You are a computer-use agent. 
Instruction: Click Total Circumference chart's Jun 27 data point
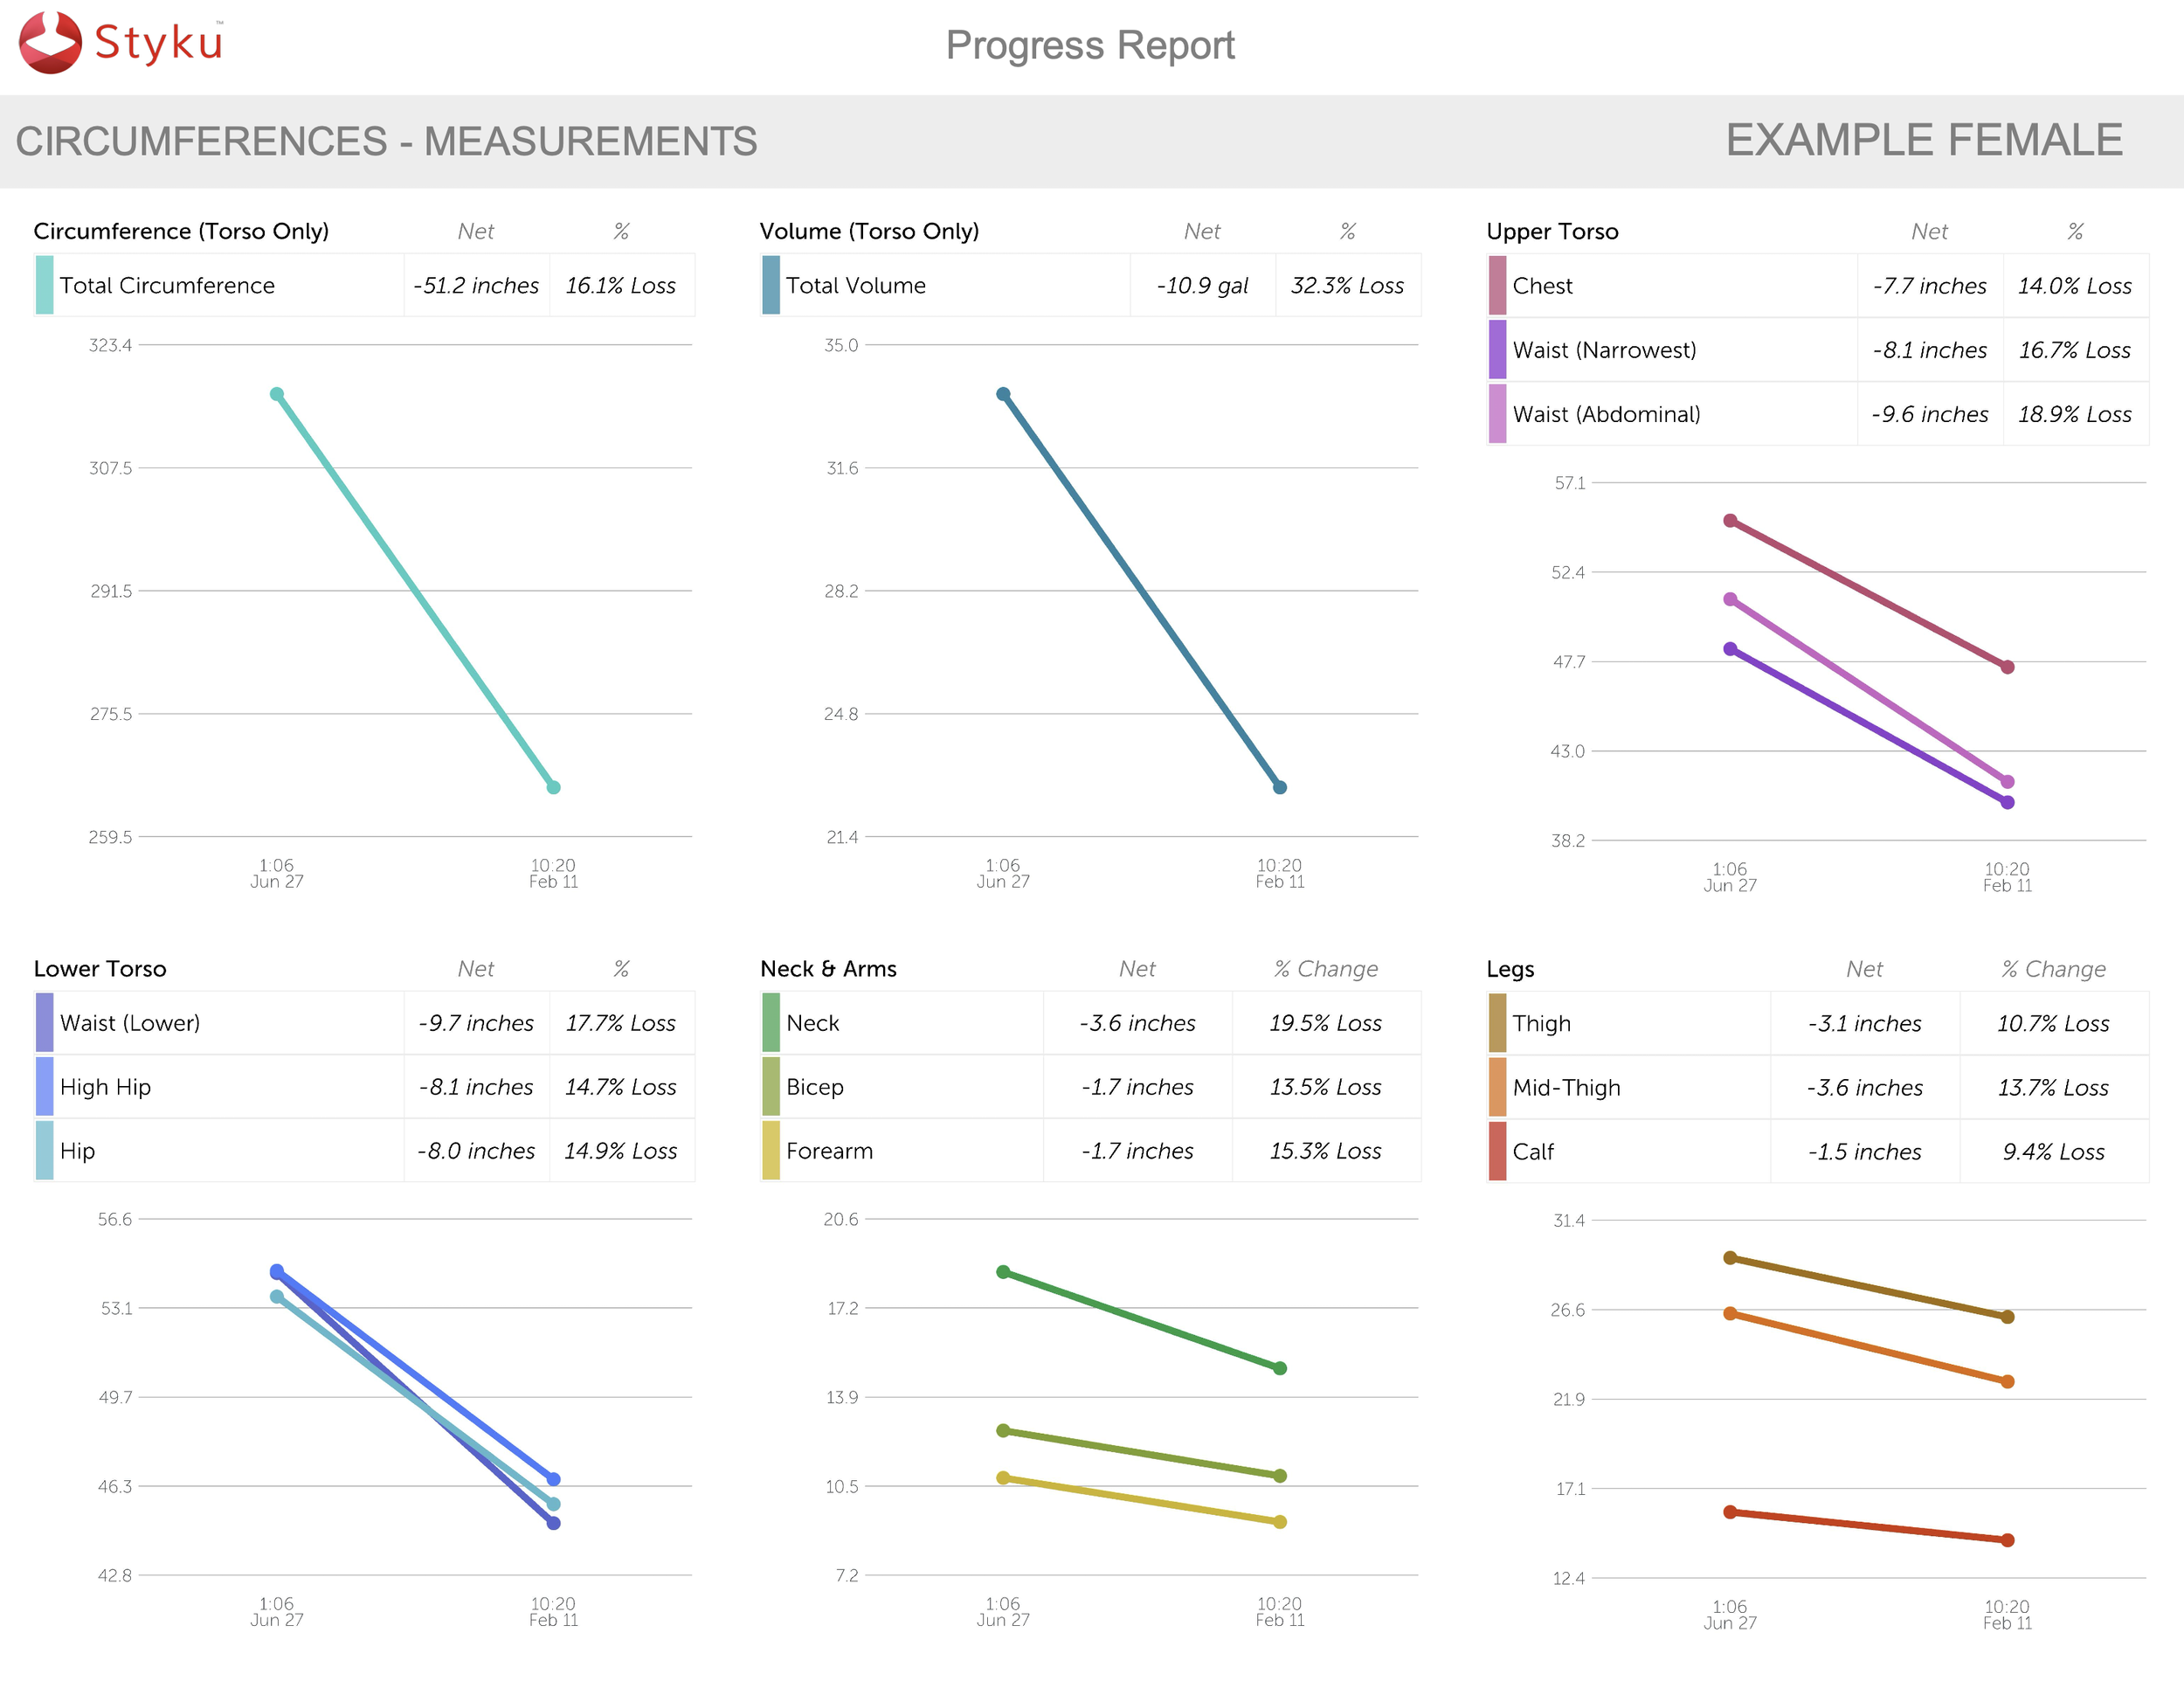277,394
